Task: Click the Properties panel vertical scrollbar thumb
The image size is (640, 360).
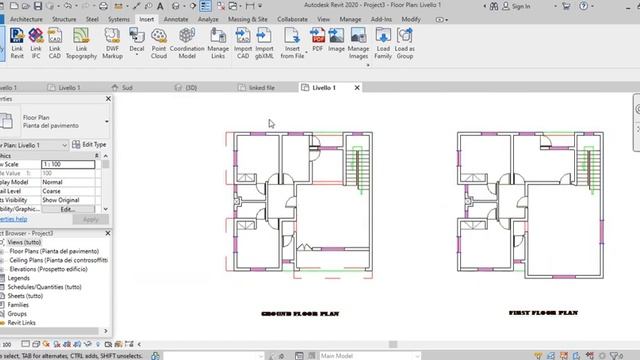Action: (x=106, y=164)
